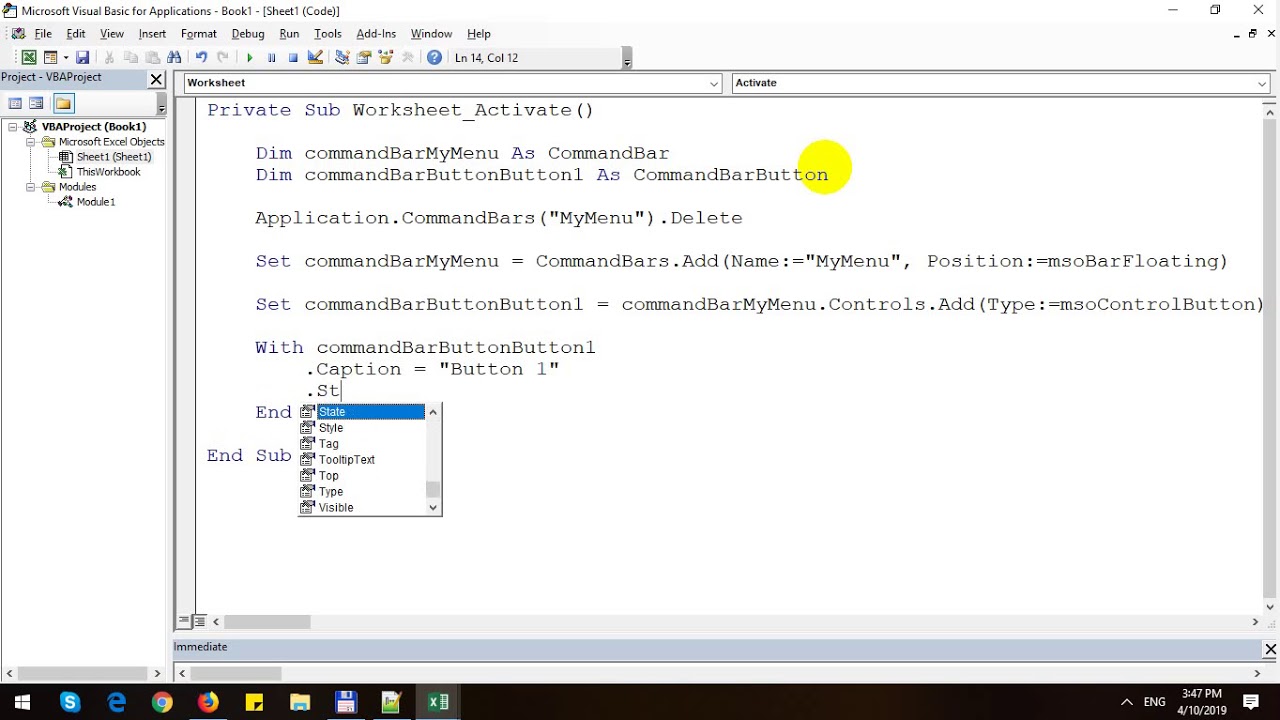
Task: Collapse the Modules folder node
Action: click(30, 187)
